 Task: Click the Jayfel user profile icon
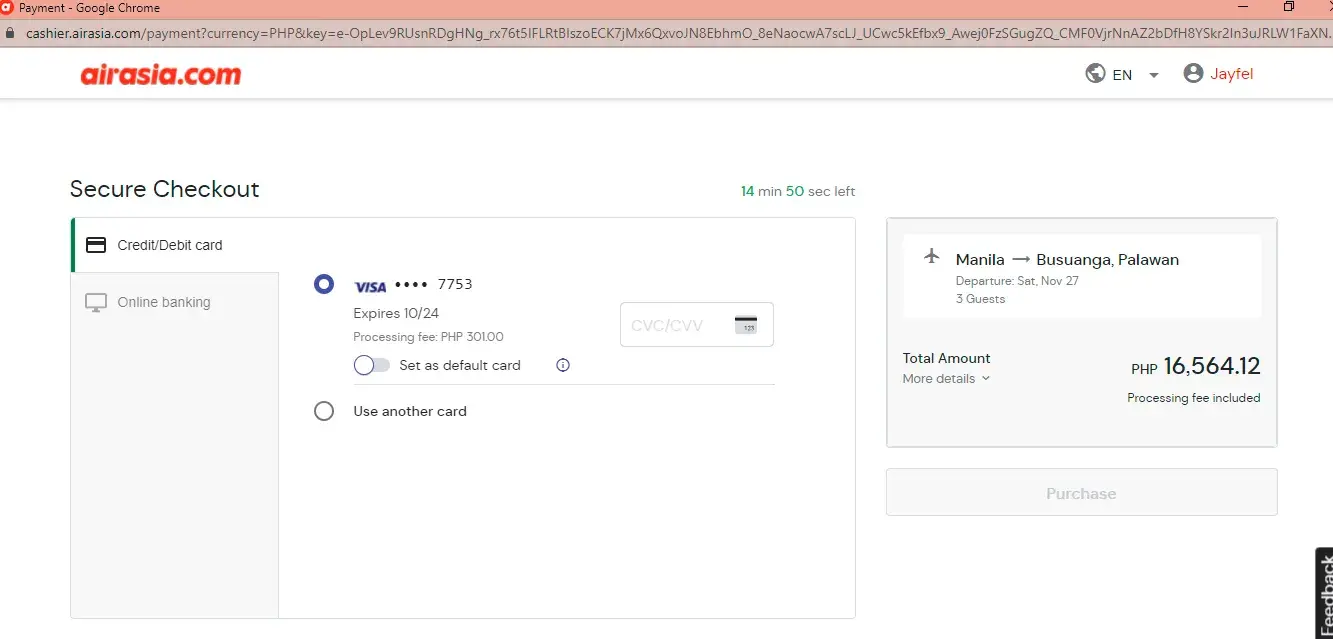point(1193,73)
